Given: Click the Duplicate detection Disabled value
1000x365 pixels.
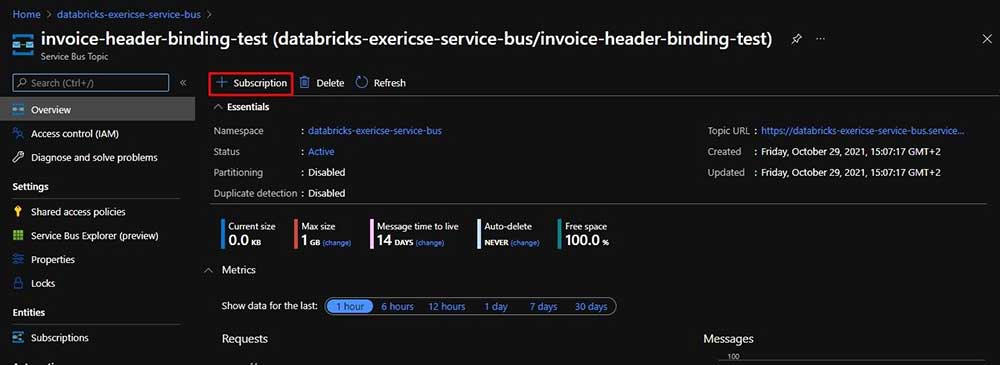Looking at the screenshot, I should pyautogui.click(x=327, y=193).
